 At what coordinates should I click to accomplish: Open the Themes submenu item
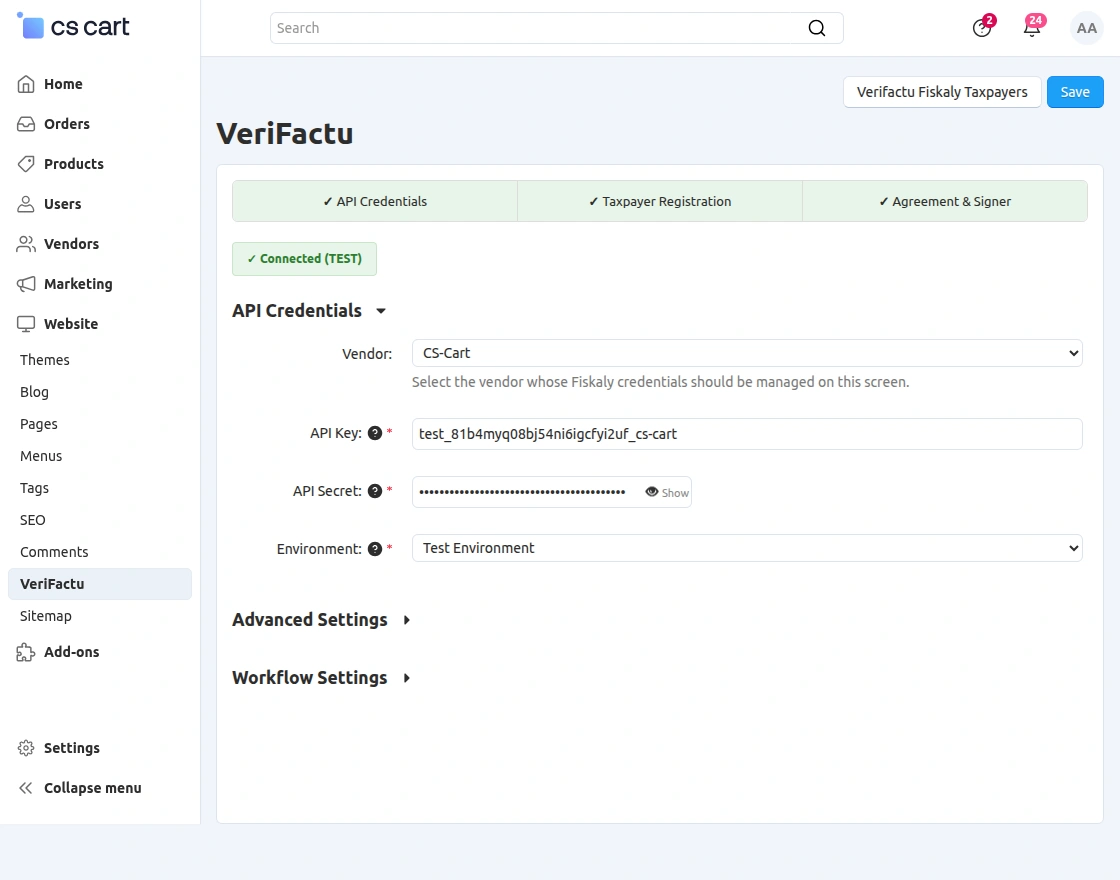coord(45,360)
